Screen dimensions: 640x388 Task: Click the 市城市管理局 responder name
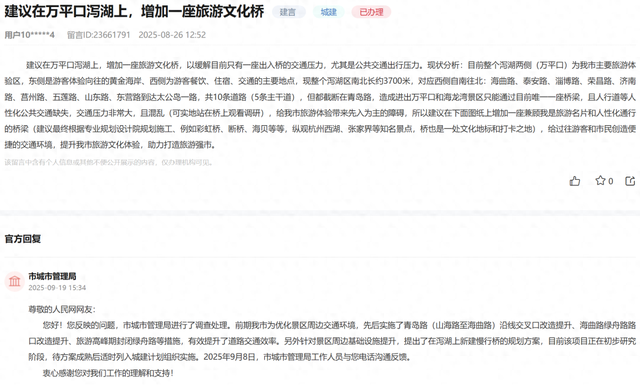click(52, 276)
